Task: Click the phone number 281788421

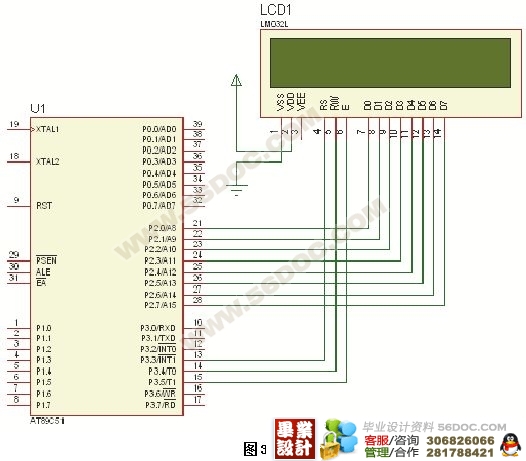Action: [x=460, y=453]
